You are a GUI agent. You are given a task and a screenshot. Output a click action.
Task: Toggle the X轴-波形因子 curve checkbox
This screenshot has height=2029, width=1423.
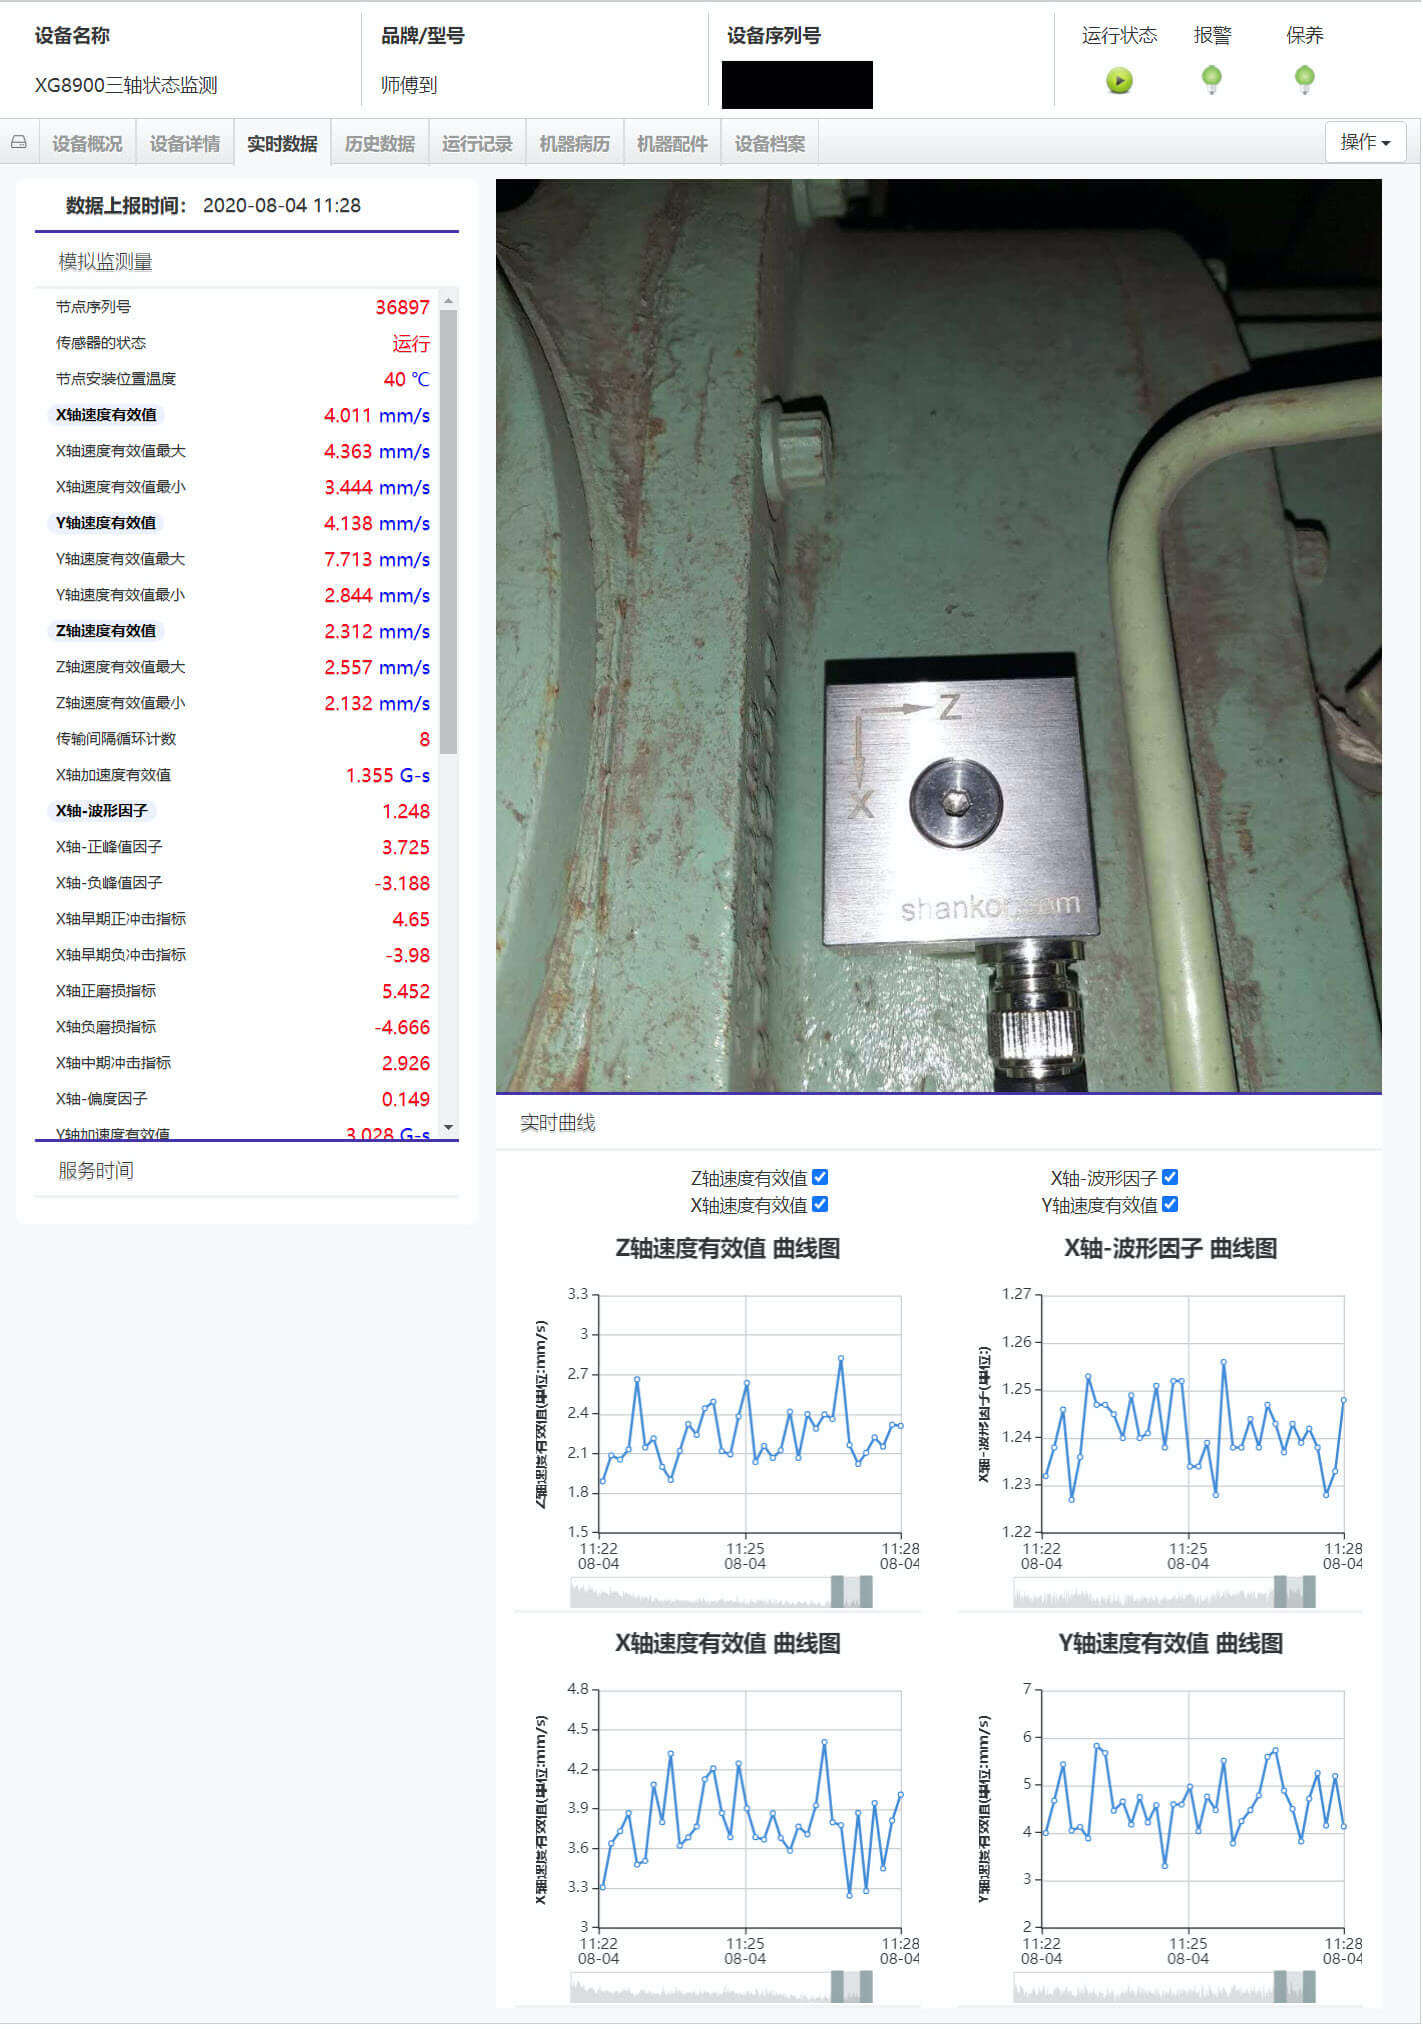1170,1178
